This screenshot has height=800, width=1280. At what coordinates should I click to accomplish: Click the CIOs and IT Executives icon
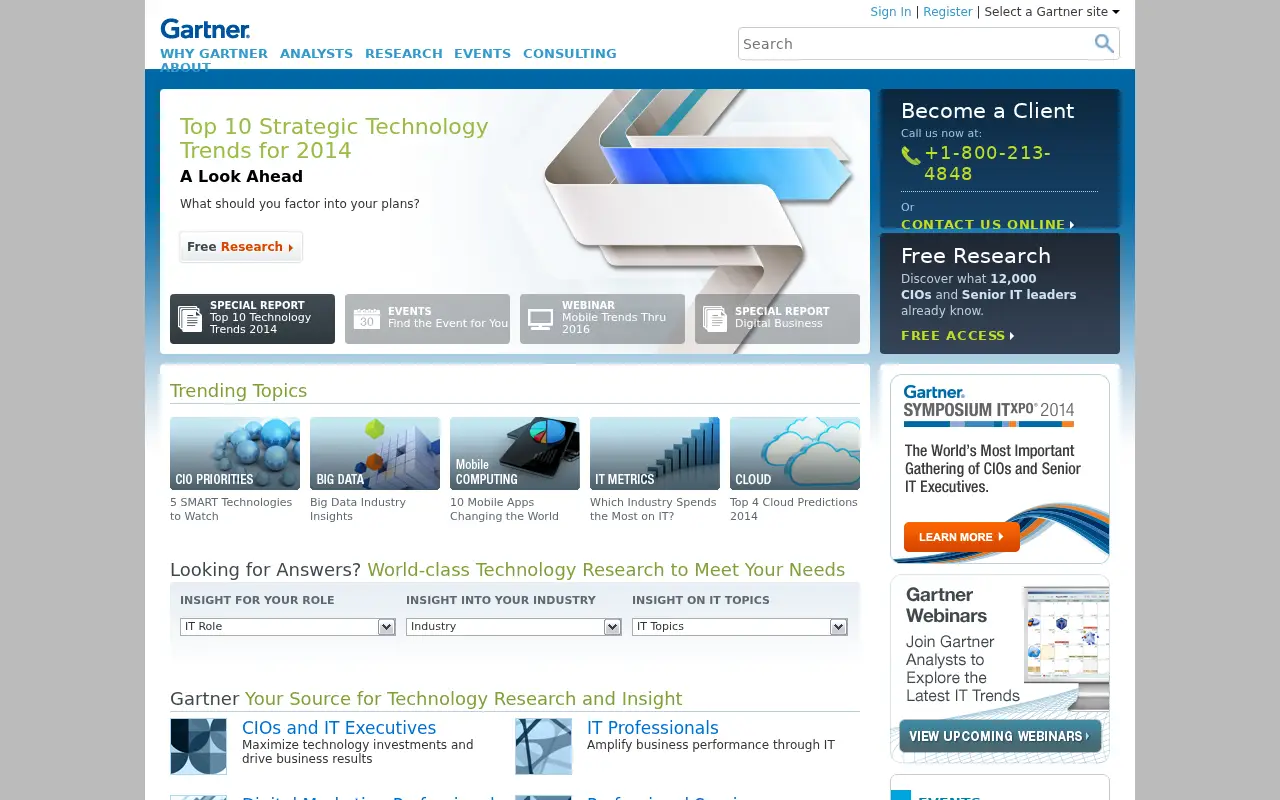pos(198,746)
